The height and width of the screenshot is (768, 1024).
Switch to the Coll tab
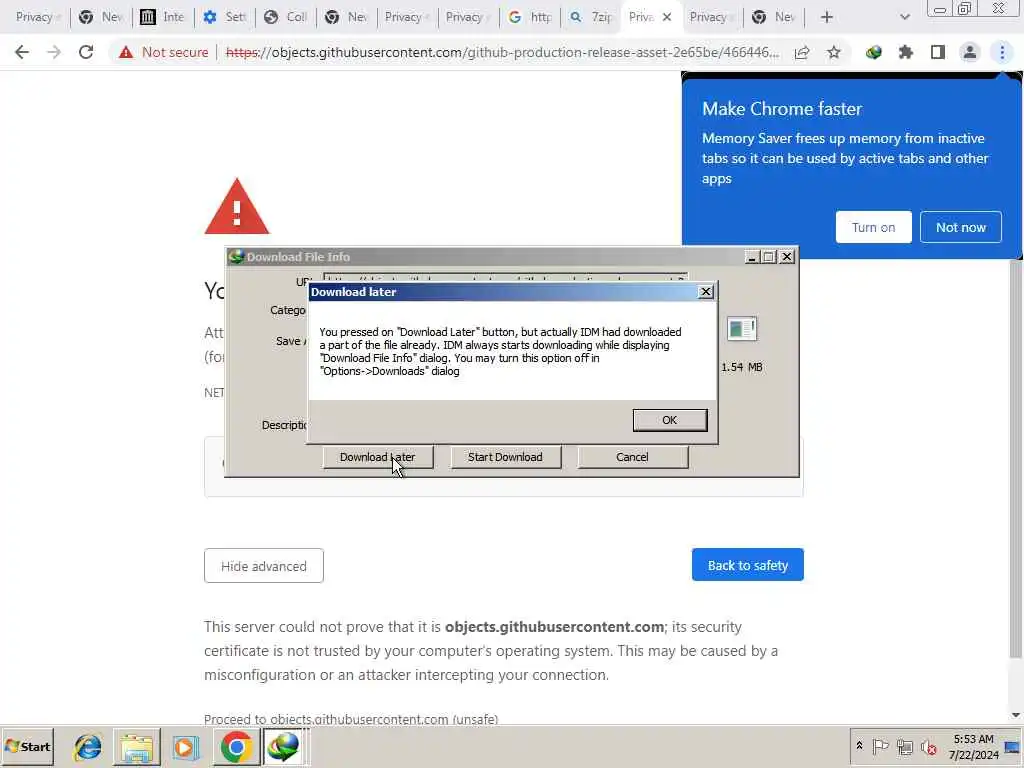(x=285, y=17)
